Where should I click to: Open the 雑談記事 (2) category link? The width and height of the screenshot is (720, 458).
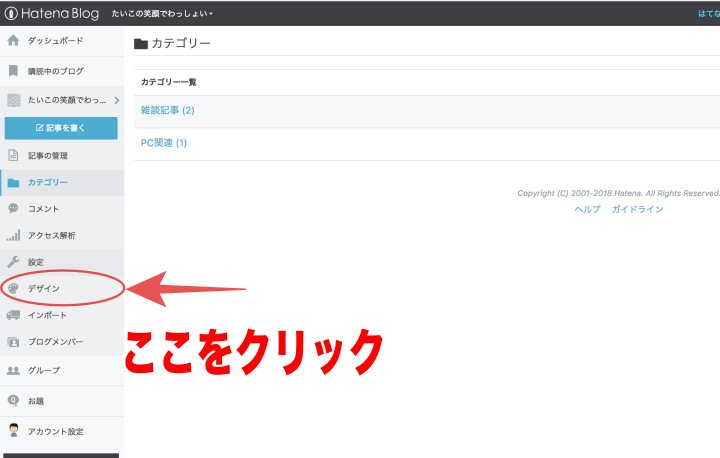[168, 110]
